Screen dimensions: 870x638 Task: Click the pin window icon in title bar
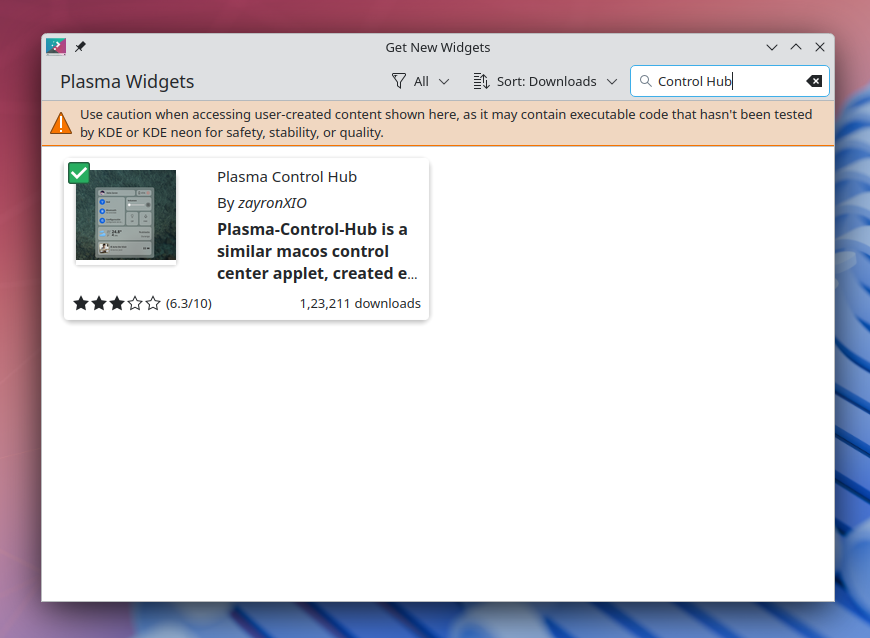(x=80, y=47)
